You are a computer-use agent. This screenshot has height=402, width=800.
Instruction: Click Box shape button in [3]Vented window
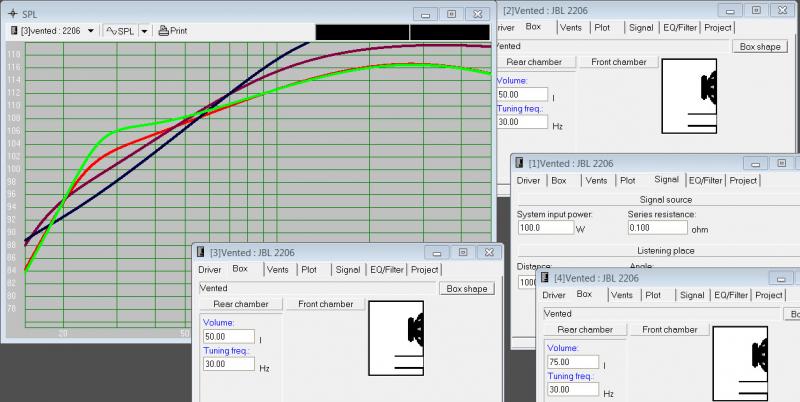[x=466, y=288]
